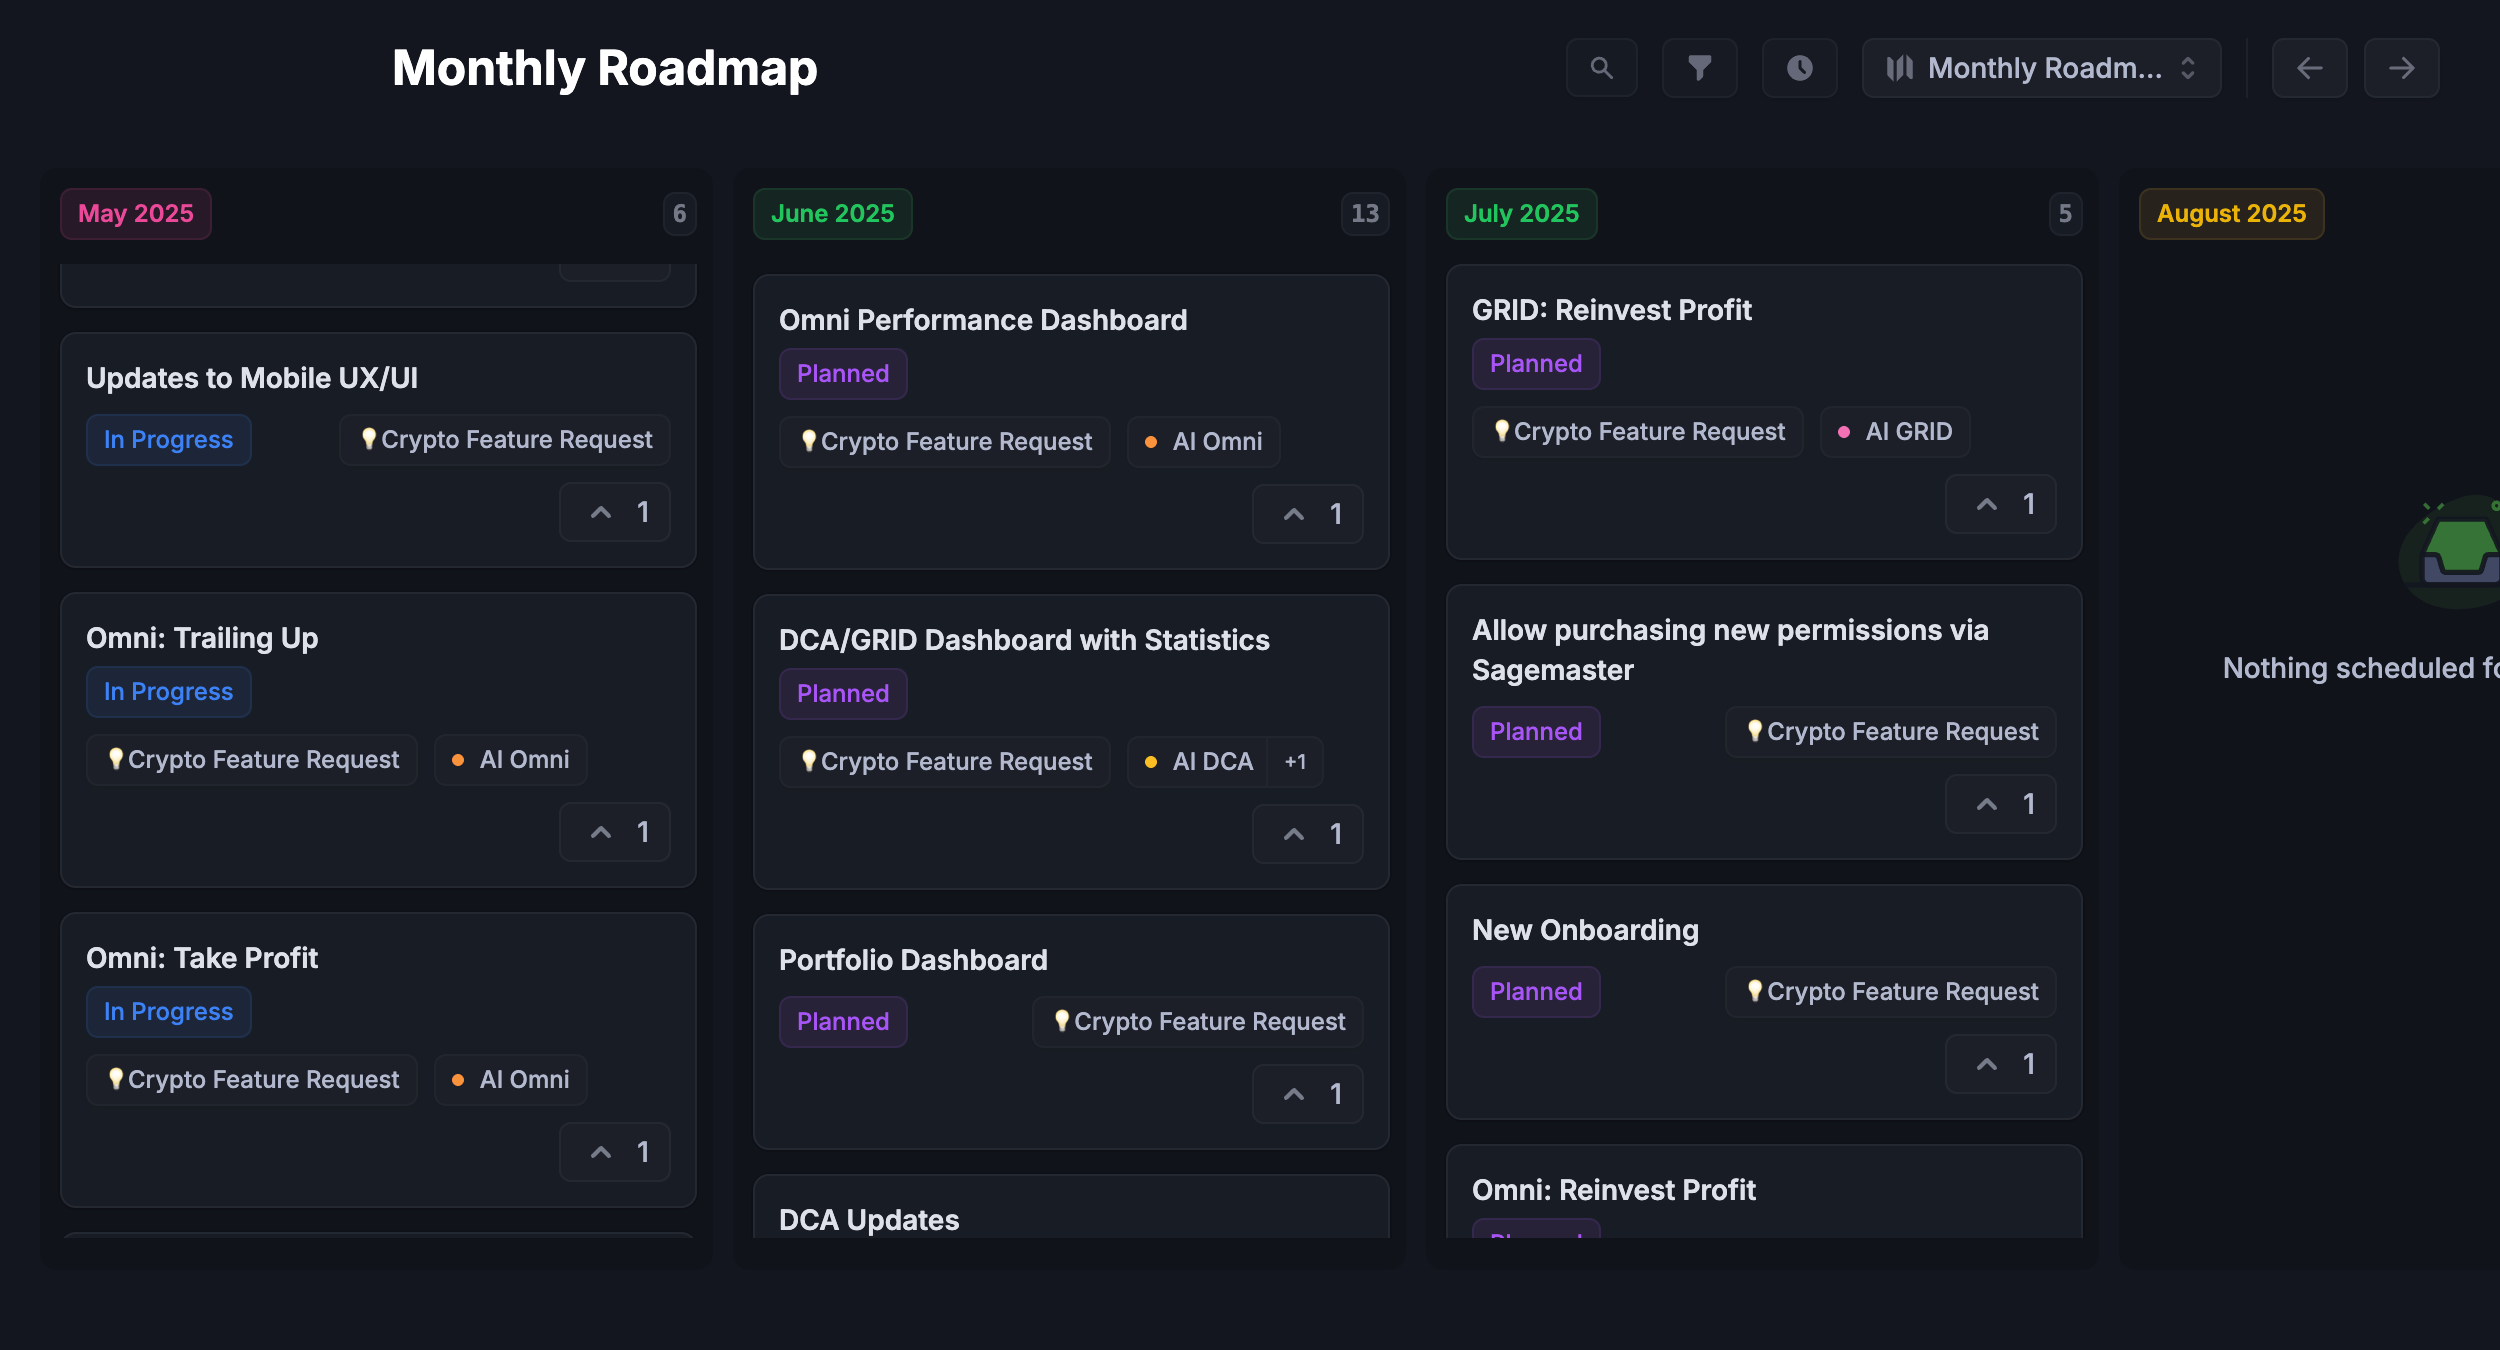Upvote Omni: Trailing Up using chevron

point(601,832)
